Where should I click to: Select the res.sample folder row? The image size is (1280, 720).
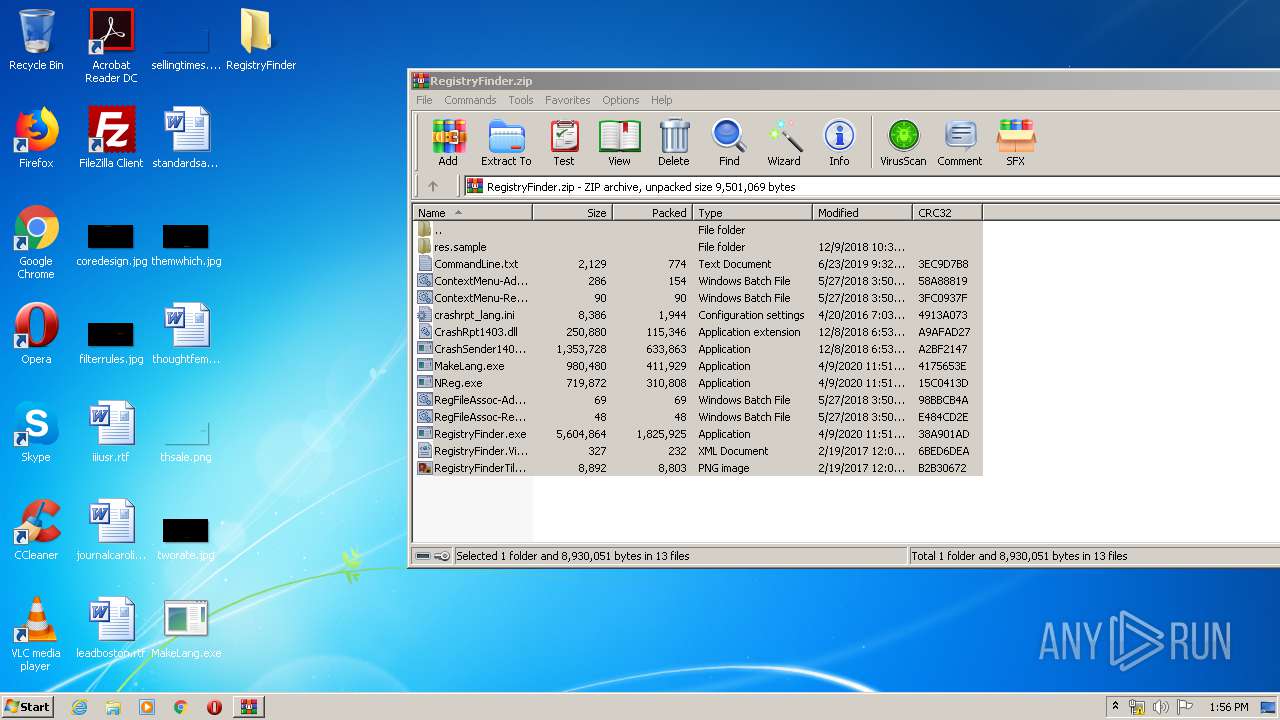pos(698,247)
